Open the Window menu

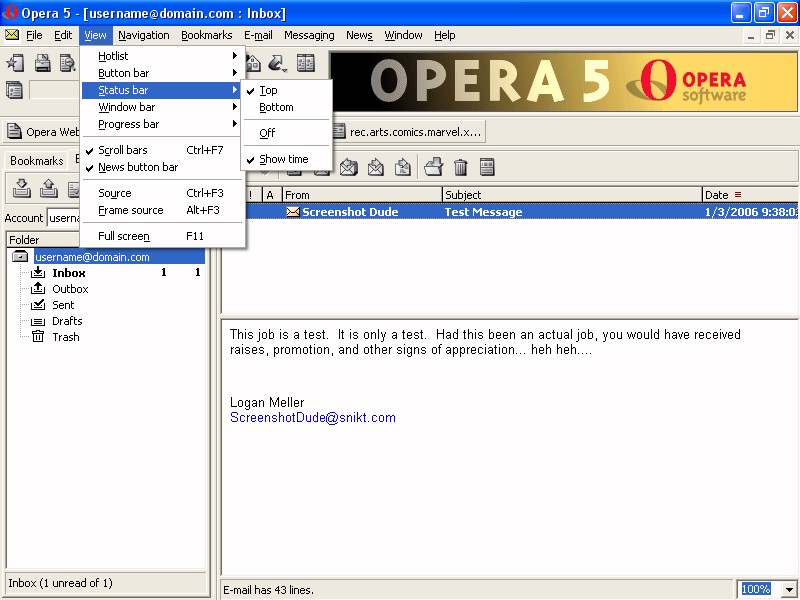pos(403,35)
